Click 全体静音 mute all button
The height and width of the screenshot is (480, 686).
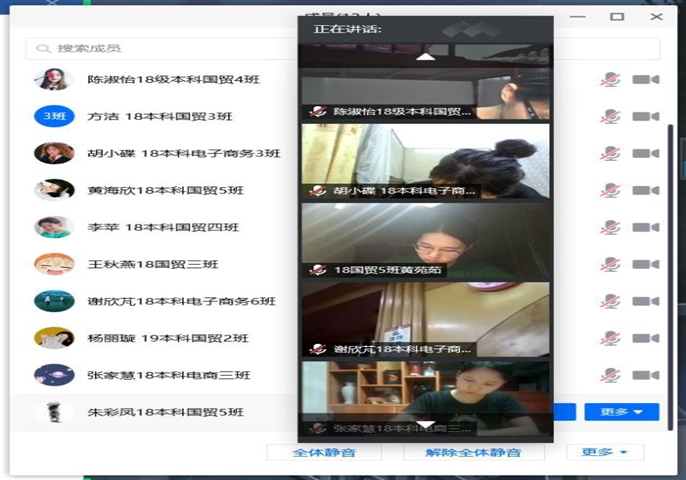(324, 452)
